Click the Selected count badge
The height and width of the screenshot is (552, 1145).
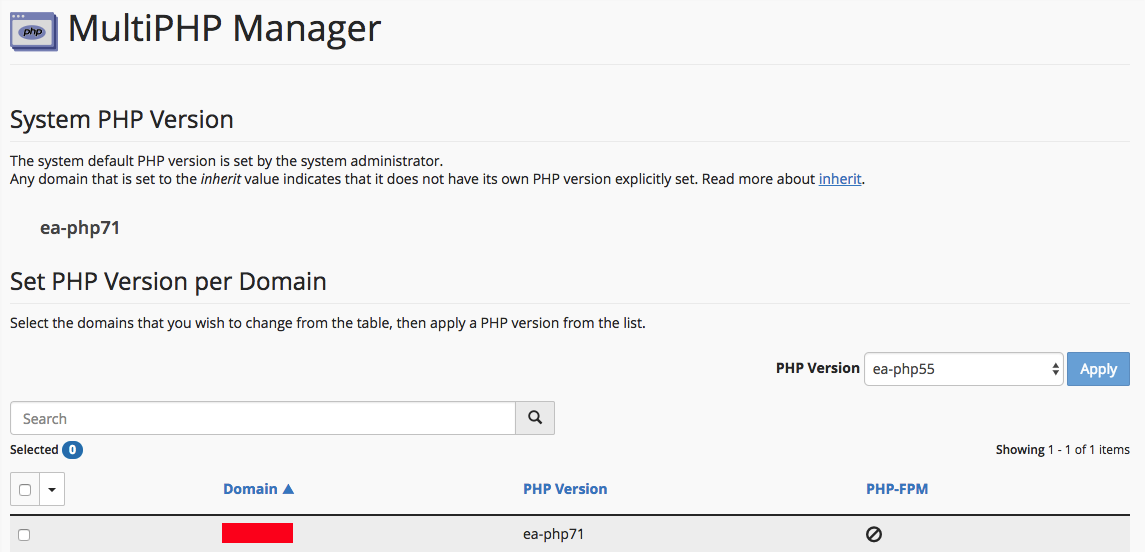tap(72, 450)
